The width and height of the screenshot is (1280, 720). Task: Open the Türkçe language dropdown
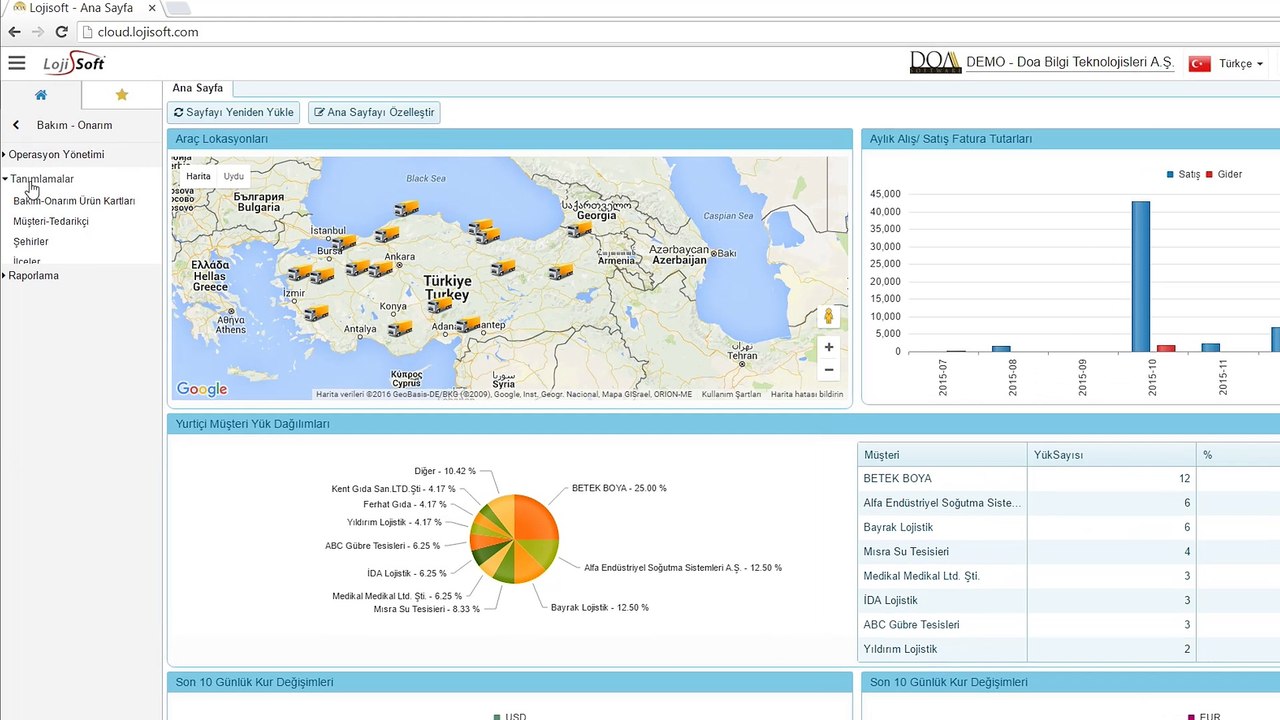pos(1241,63)
